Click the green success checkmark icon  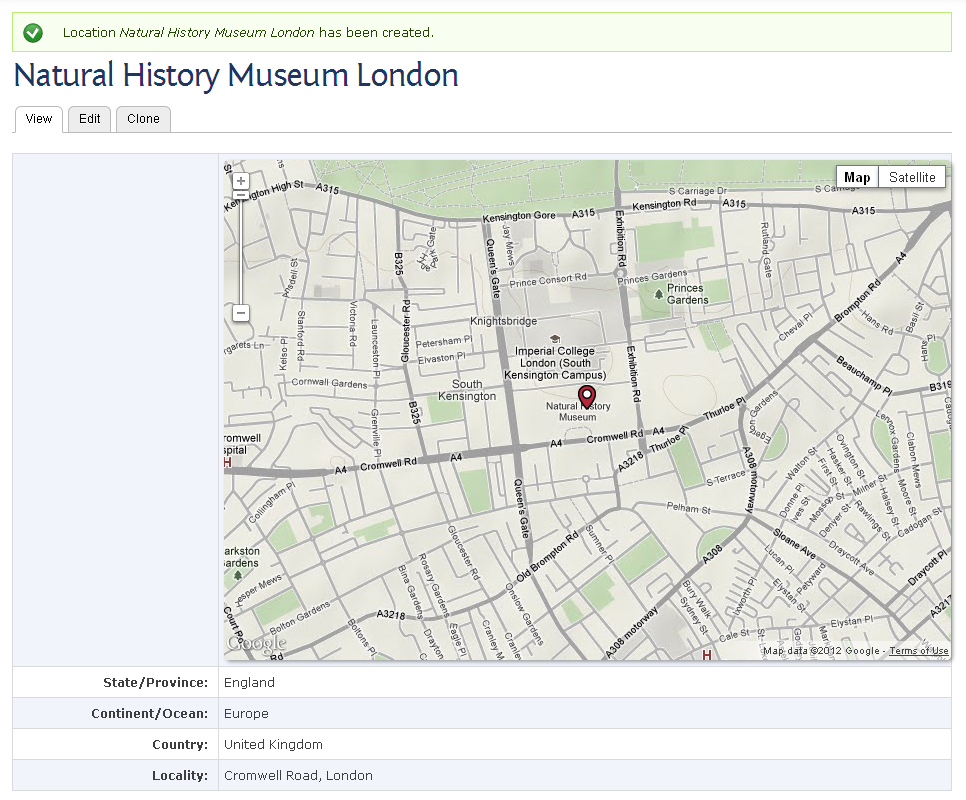(33, 33)
